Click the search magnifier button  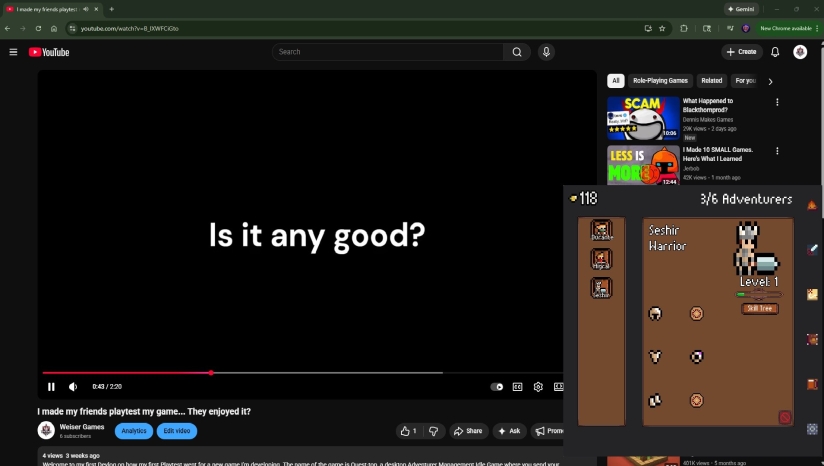tap(517, 52)
